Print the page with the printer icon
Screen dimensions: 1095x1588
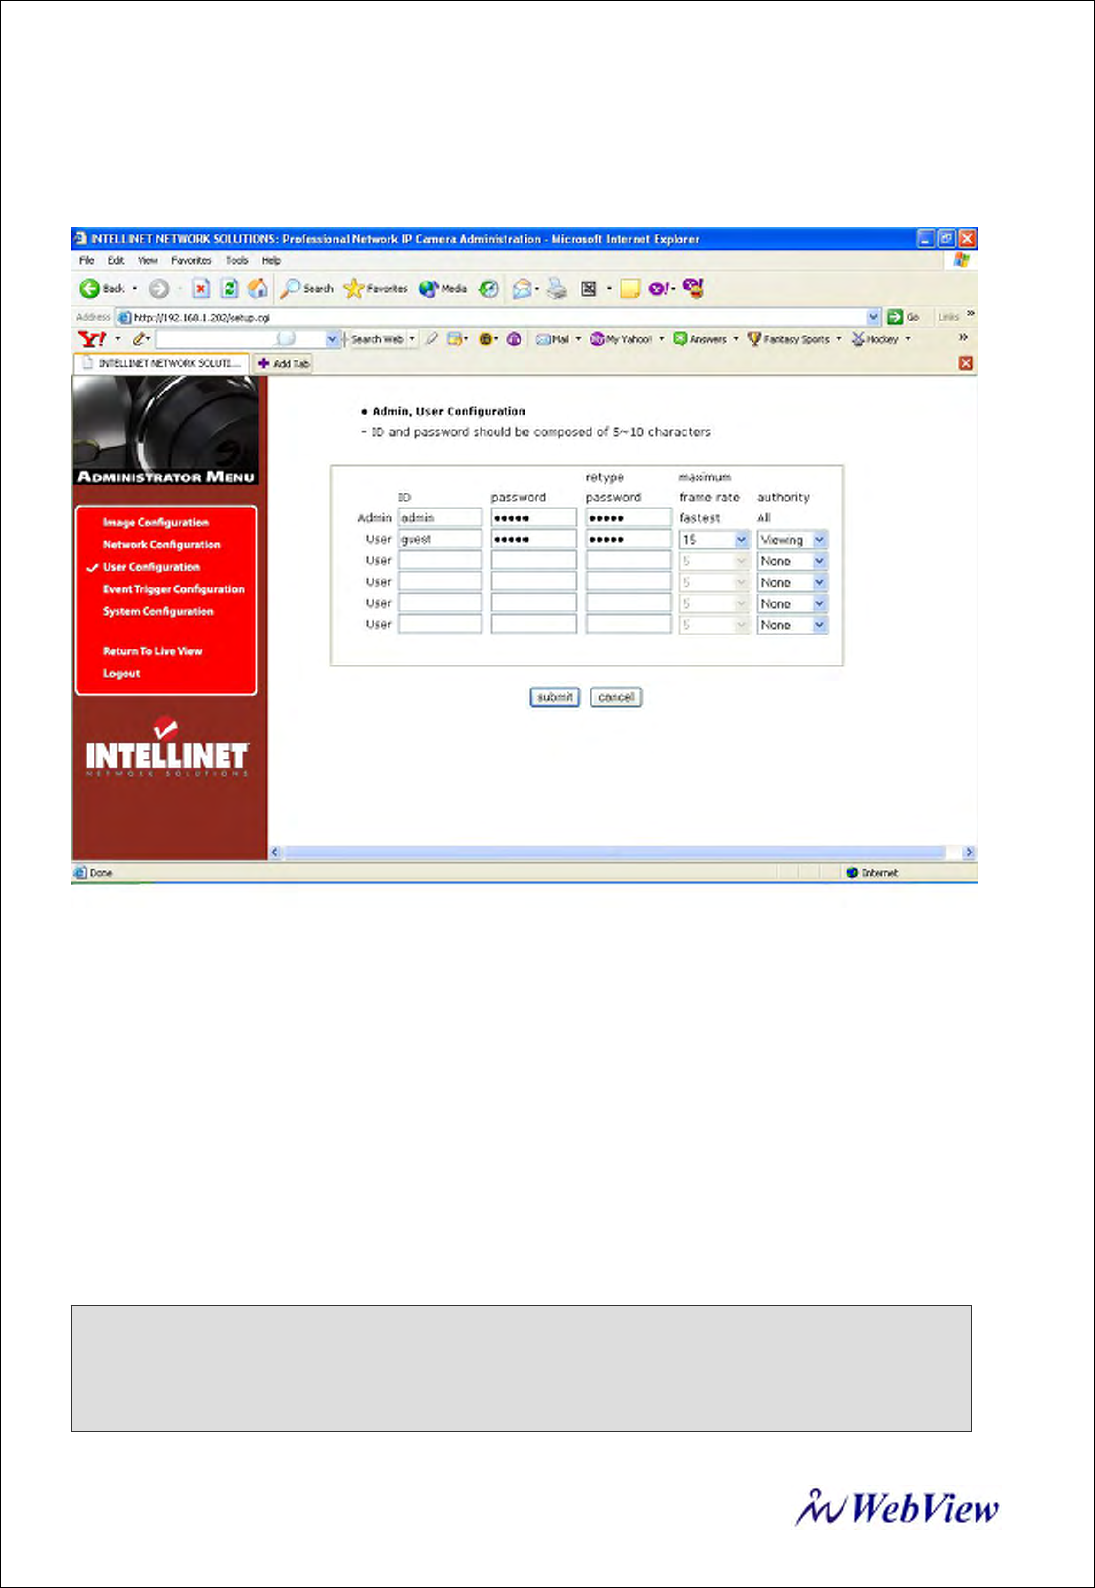(x=557, y=289)
